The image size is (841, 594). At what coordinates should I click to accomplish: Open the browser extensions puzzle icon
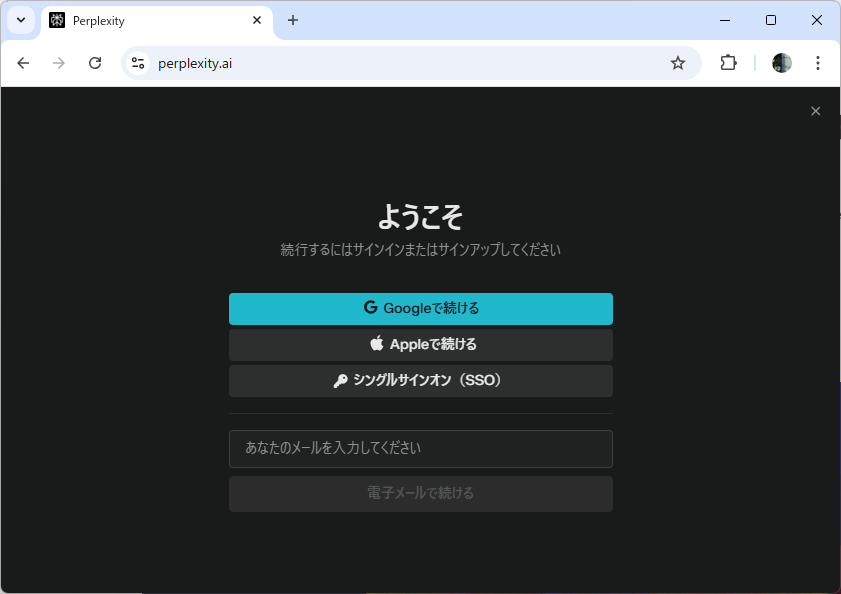pos(728,63)
